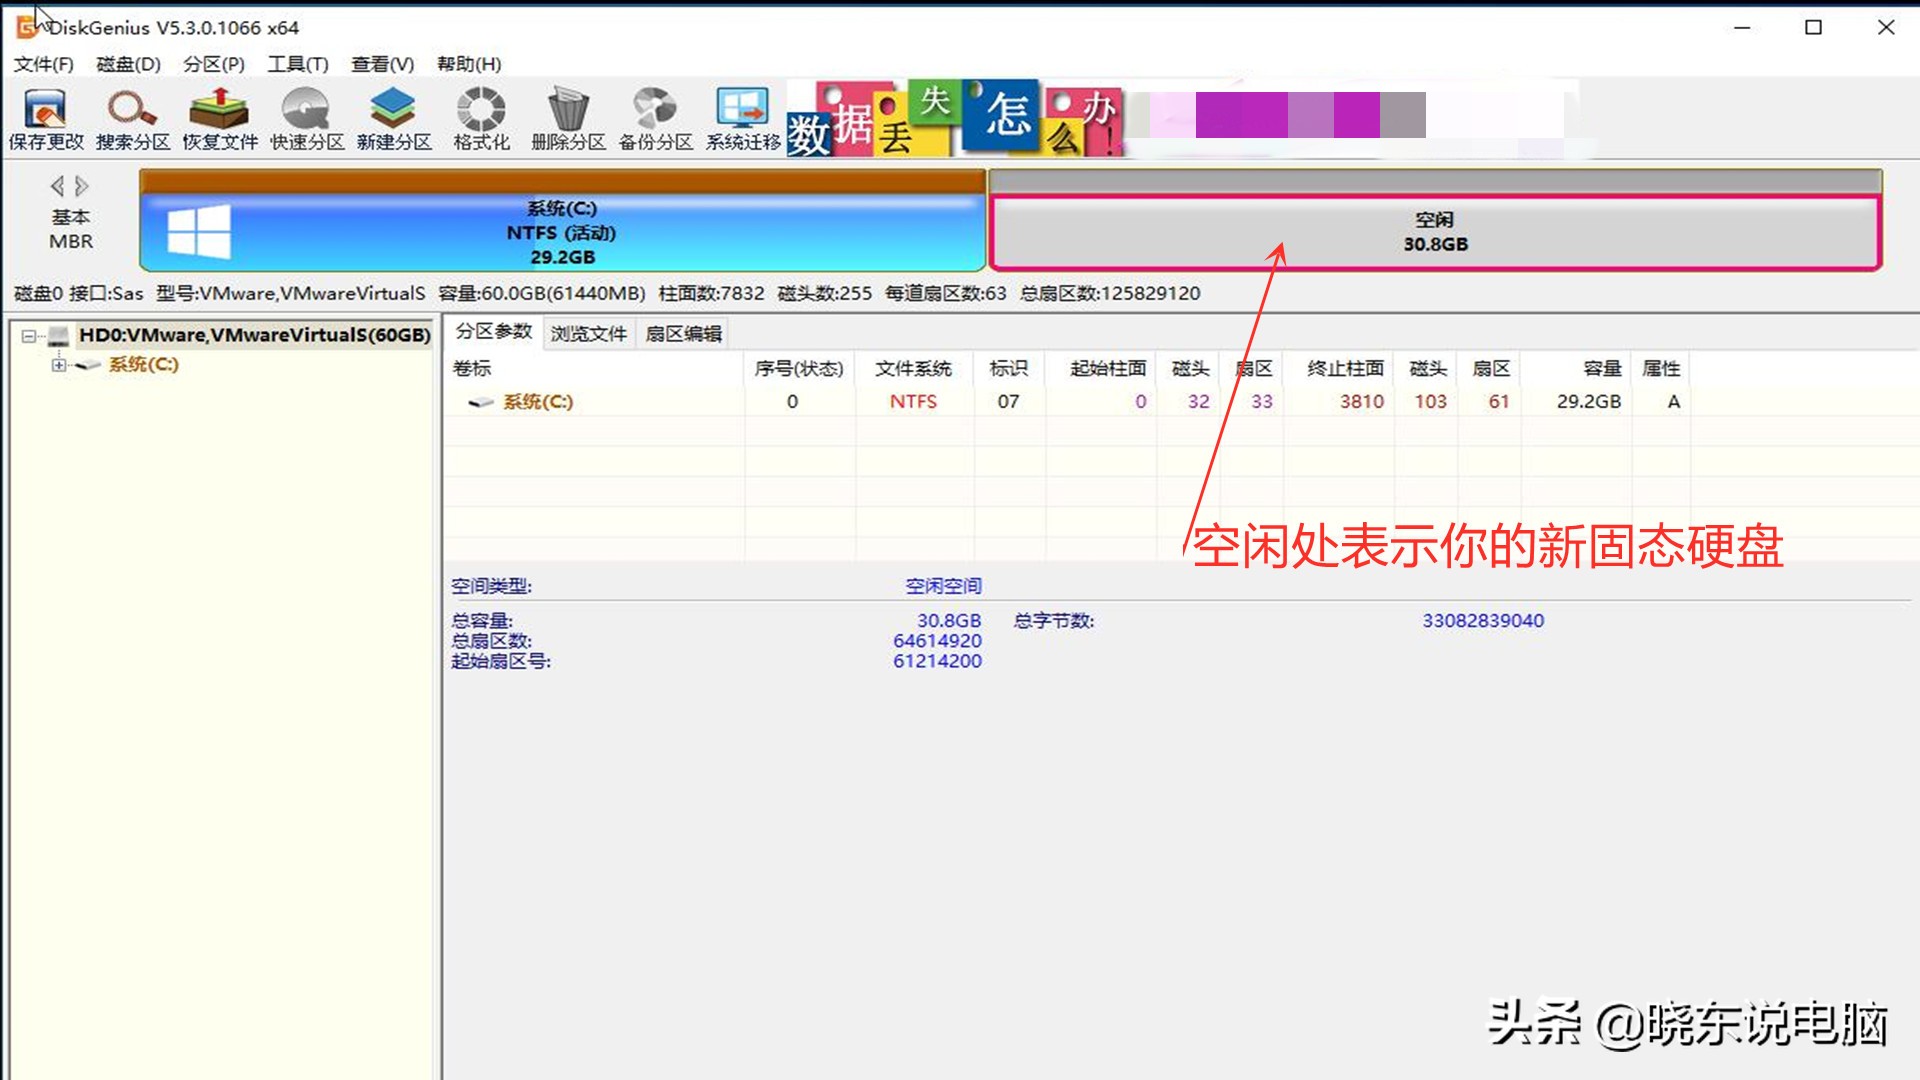The width and height of the screenshot is (1920, 1080).
Task: Select the 系统(C:) NTFS partition block
Action: tap(560, 232)
